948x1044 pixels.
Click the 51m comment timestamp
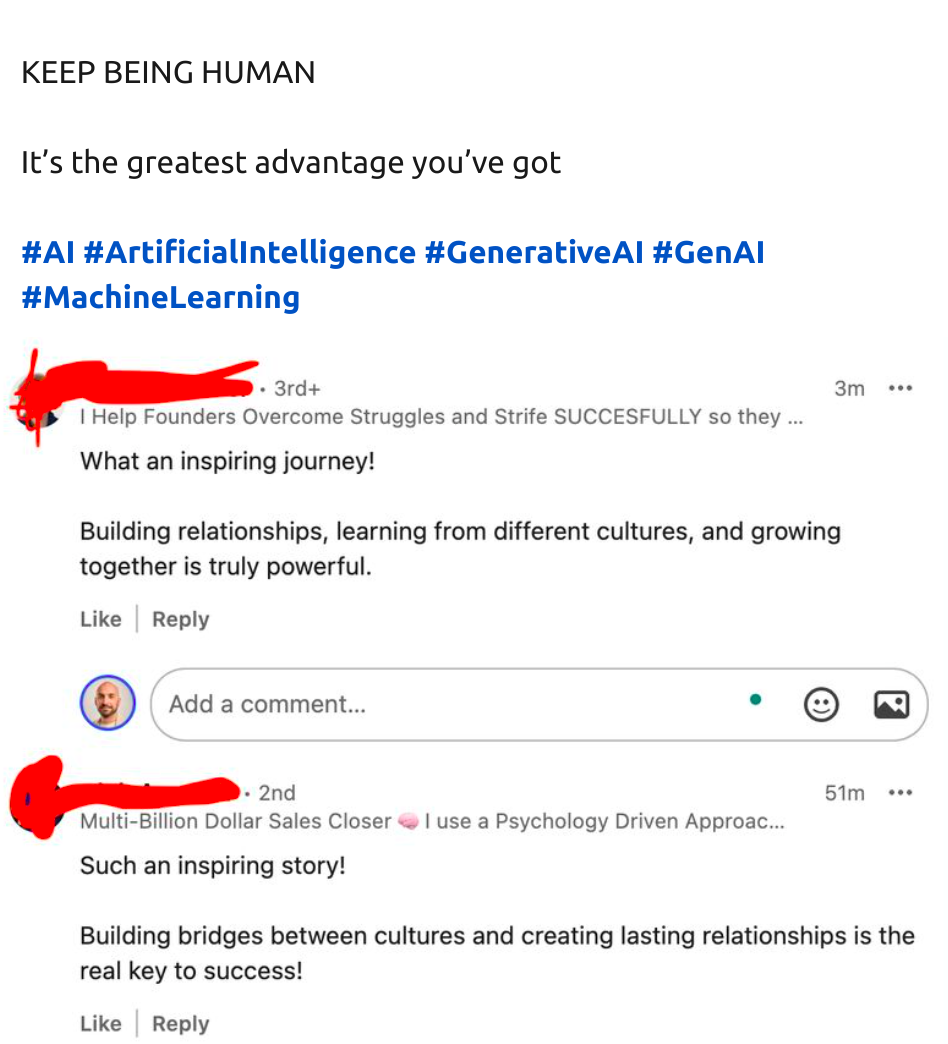[844, 794]
